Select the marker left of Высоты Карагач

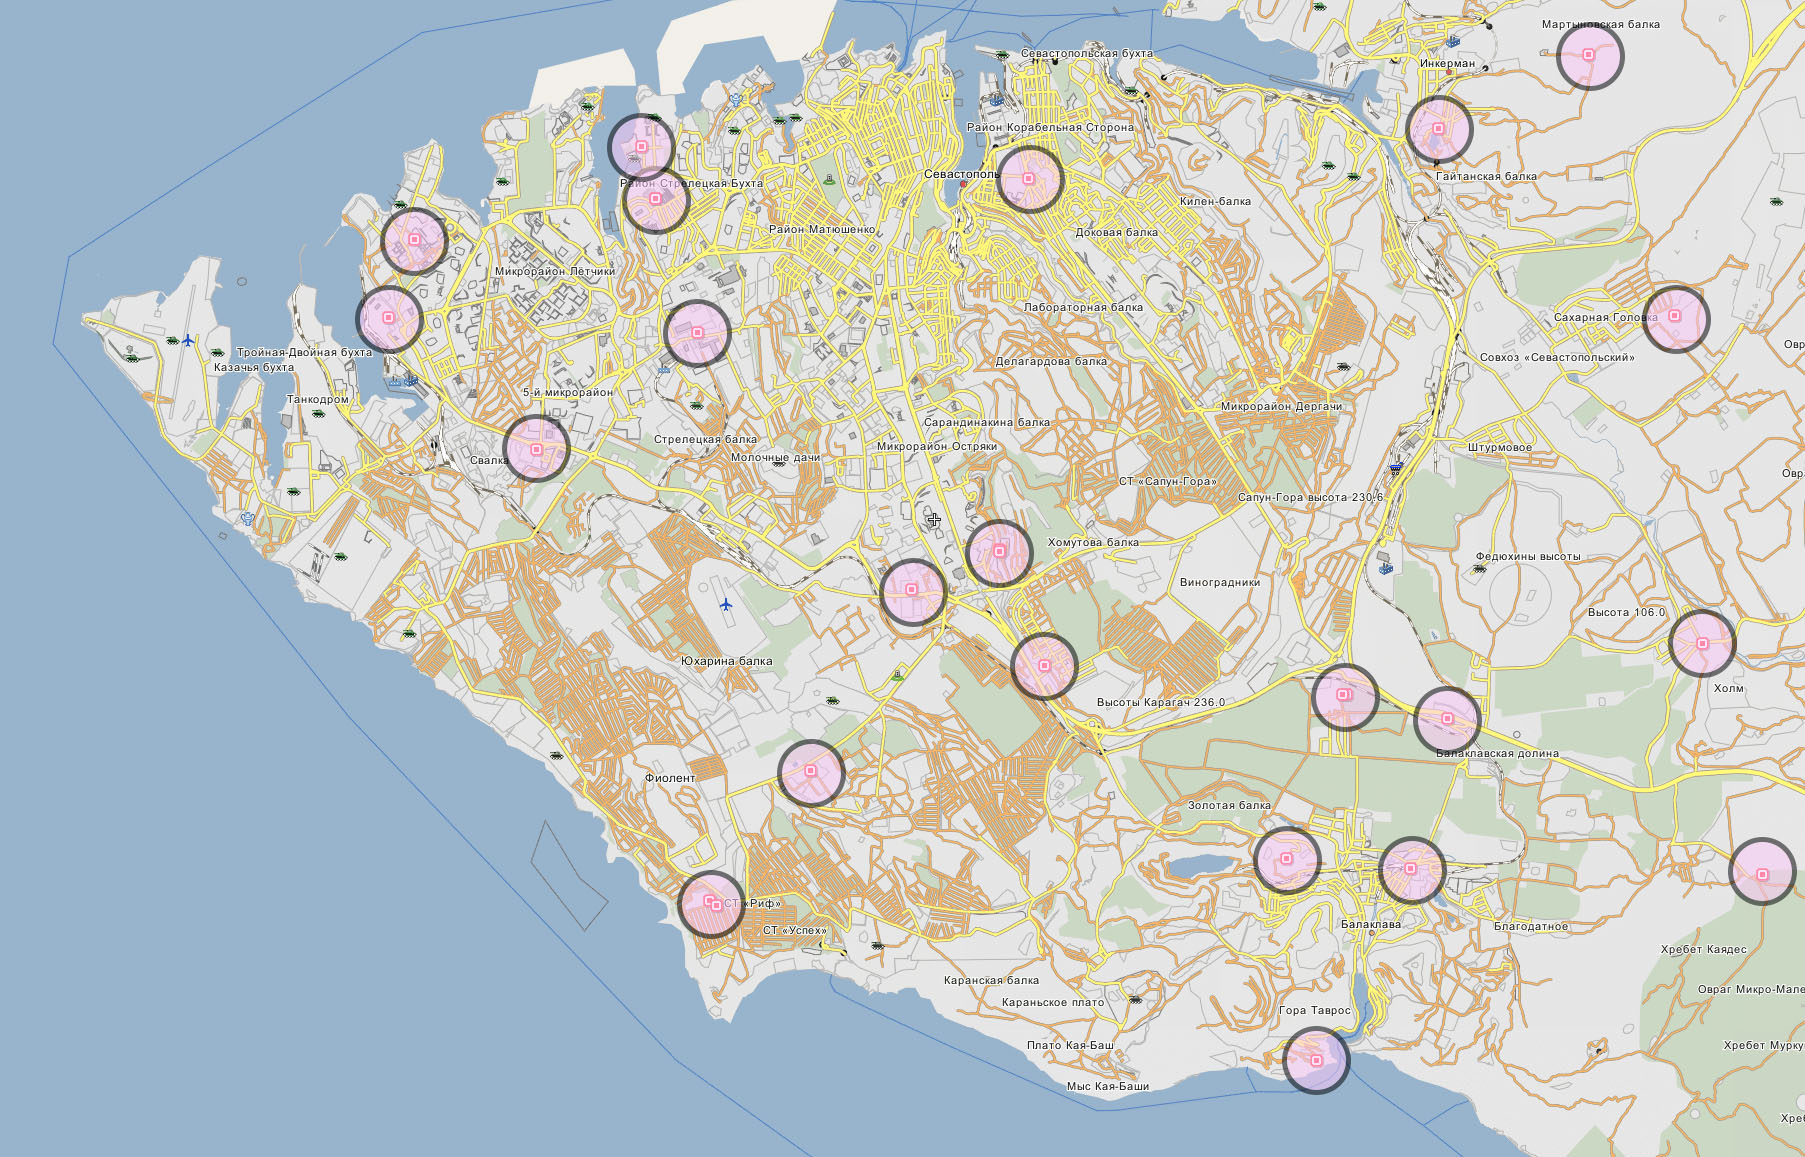coord(1044,666)
